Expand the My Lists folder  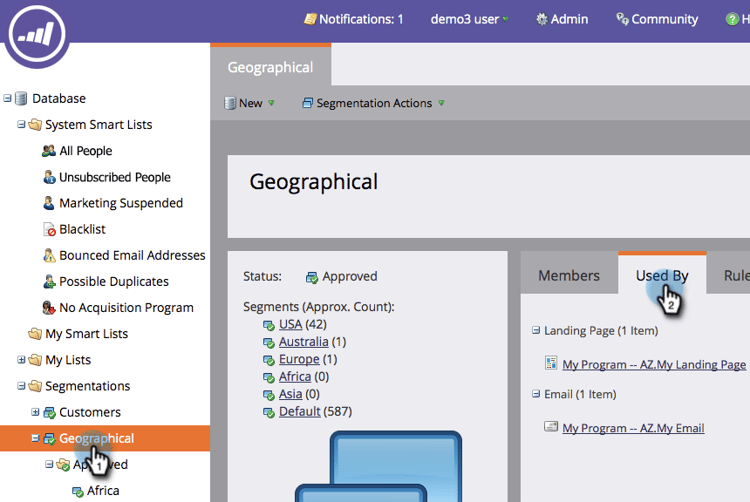[22, 359]
